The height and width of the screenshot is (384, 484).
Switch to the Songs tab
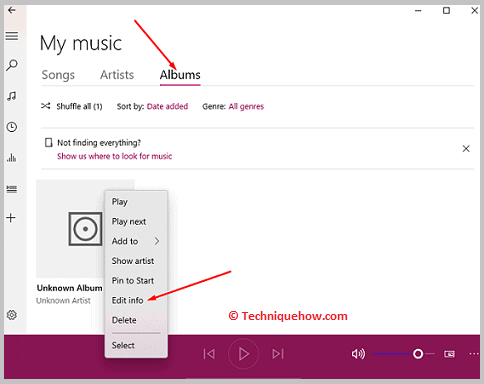tap(58, 75)
